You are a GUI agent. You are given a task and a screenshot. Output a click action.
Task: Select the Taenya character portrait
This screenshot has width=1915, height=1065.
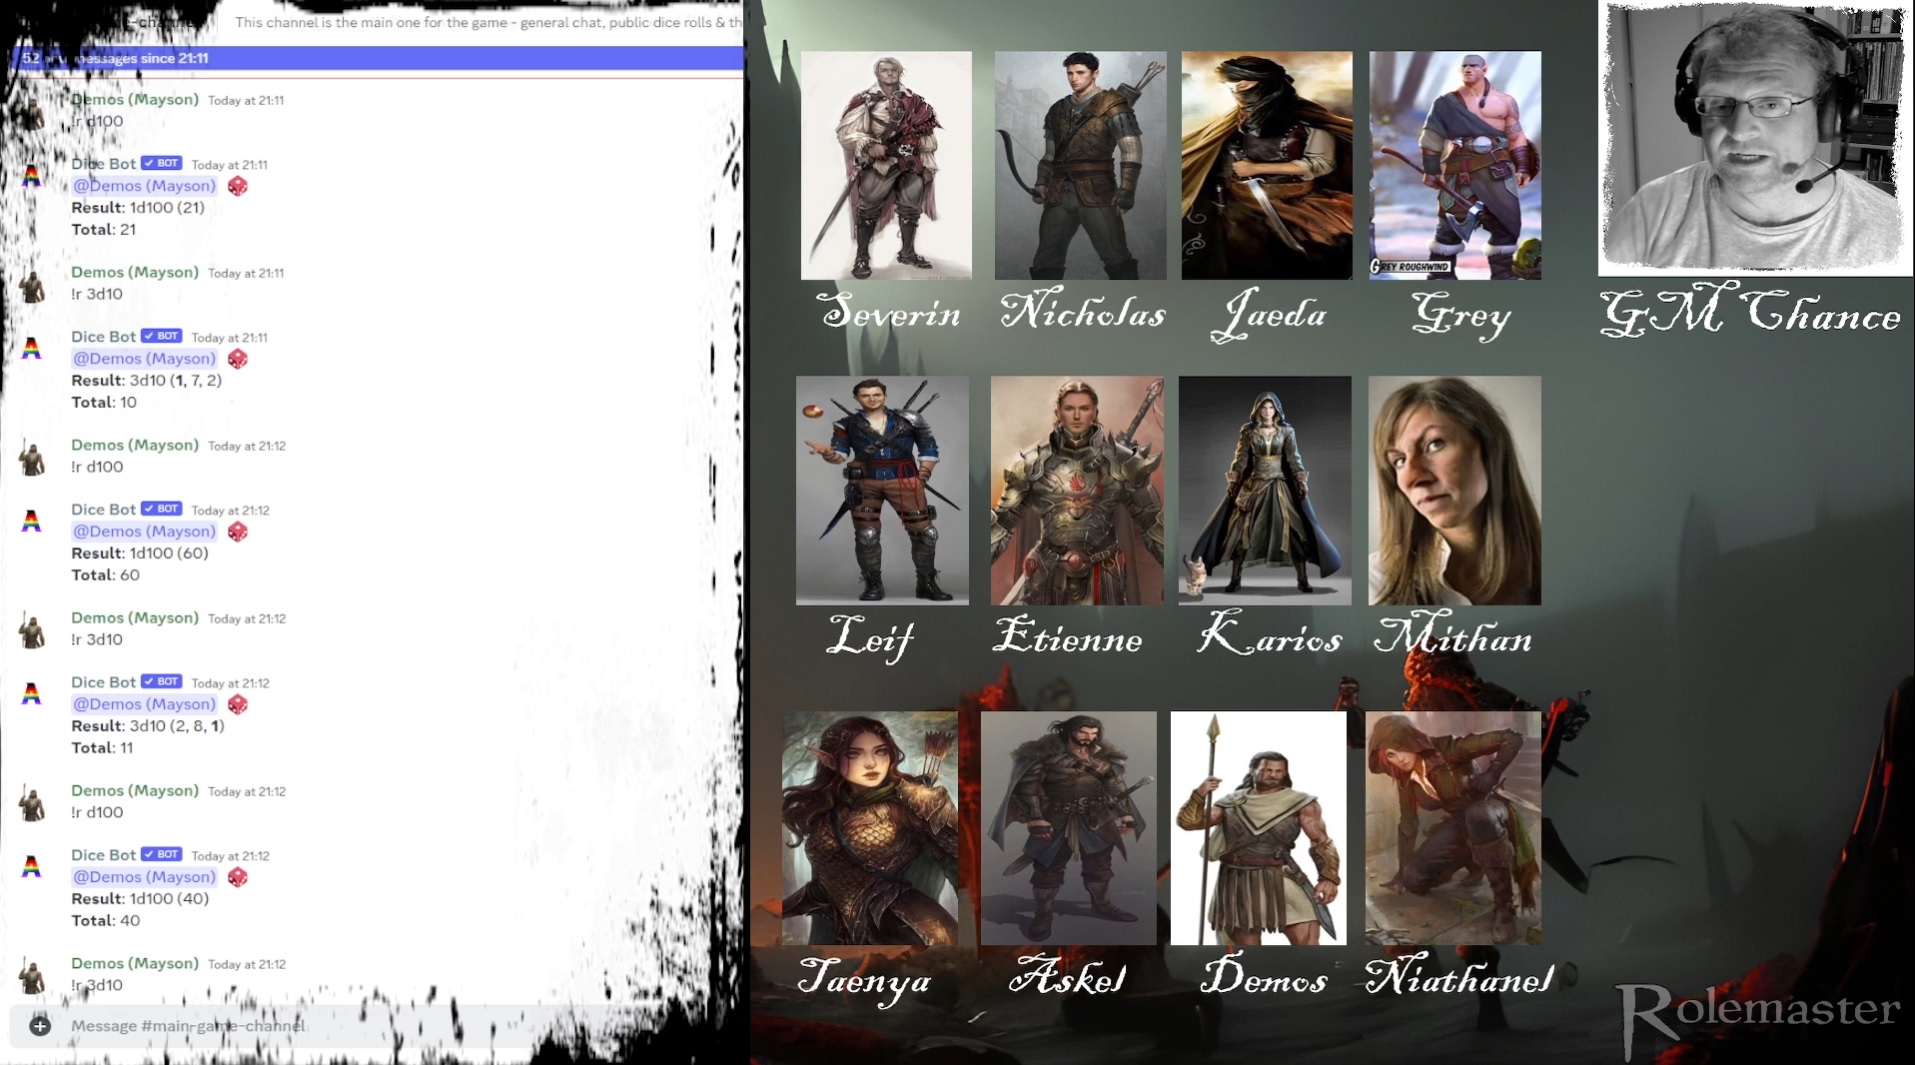870,828
